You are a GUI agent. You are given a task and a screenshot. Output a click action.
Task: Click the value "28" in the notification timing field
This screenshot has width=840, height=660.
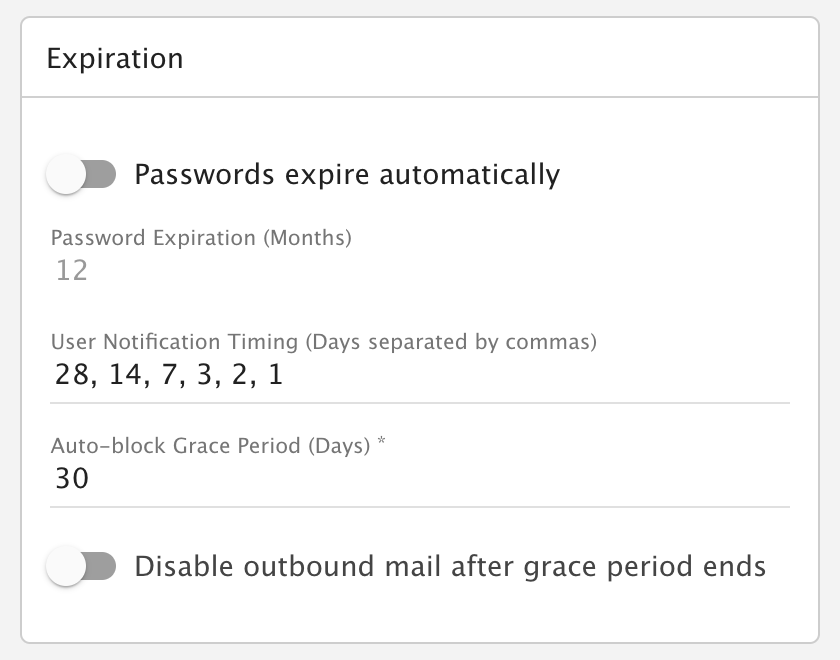(x=72, y=376)
